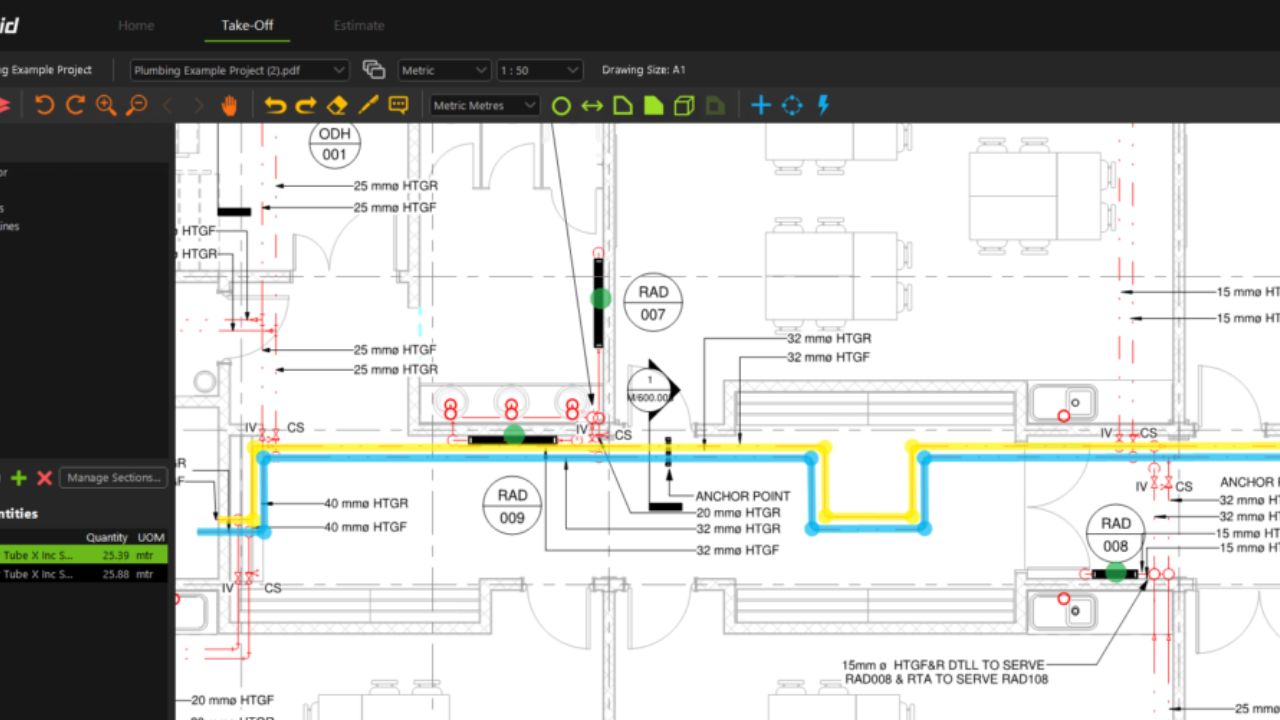Click the blue crosshair snap icon
1280x720 pixels.
792,105
